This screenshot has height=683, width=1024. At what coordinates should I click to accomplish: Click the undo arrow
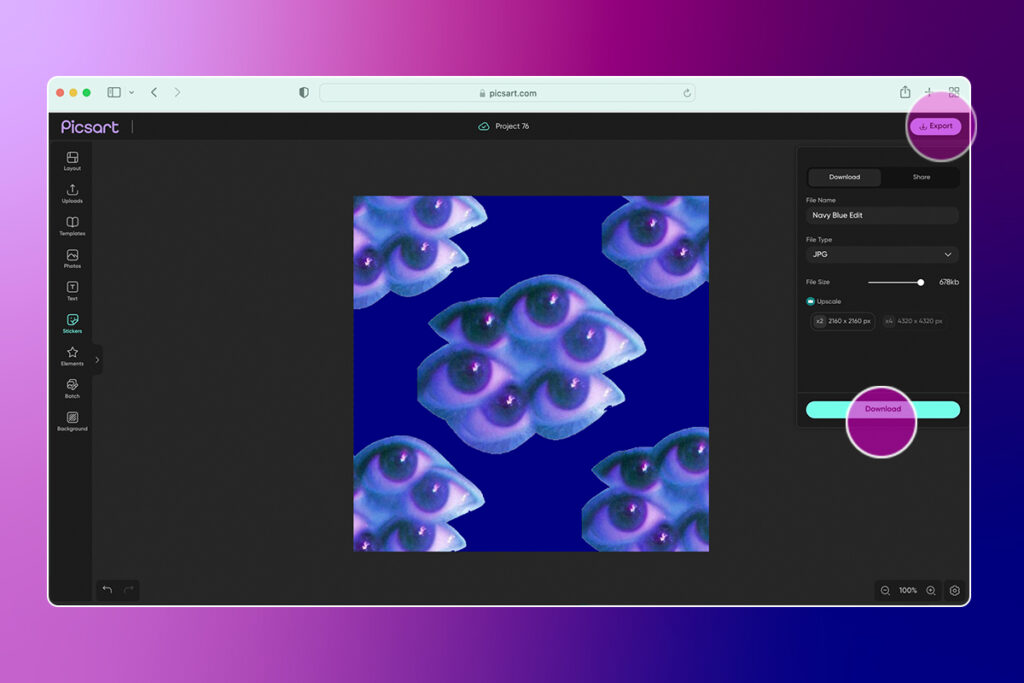[107, 590]
